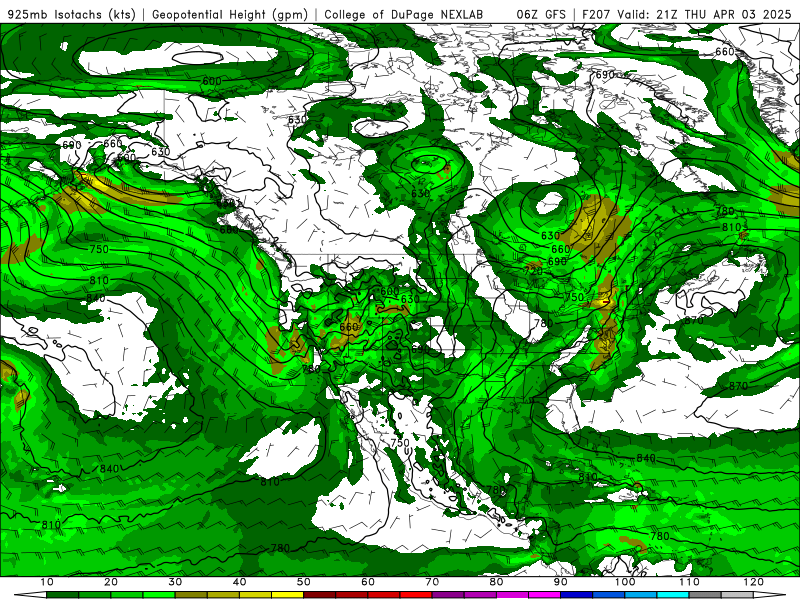Click the white right arrow cap of the color bar
The width and height of the screenshot is (800, 600).
click(x=770, y=595)
